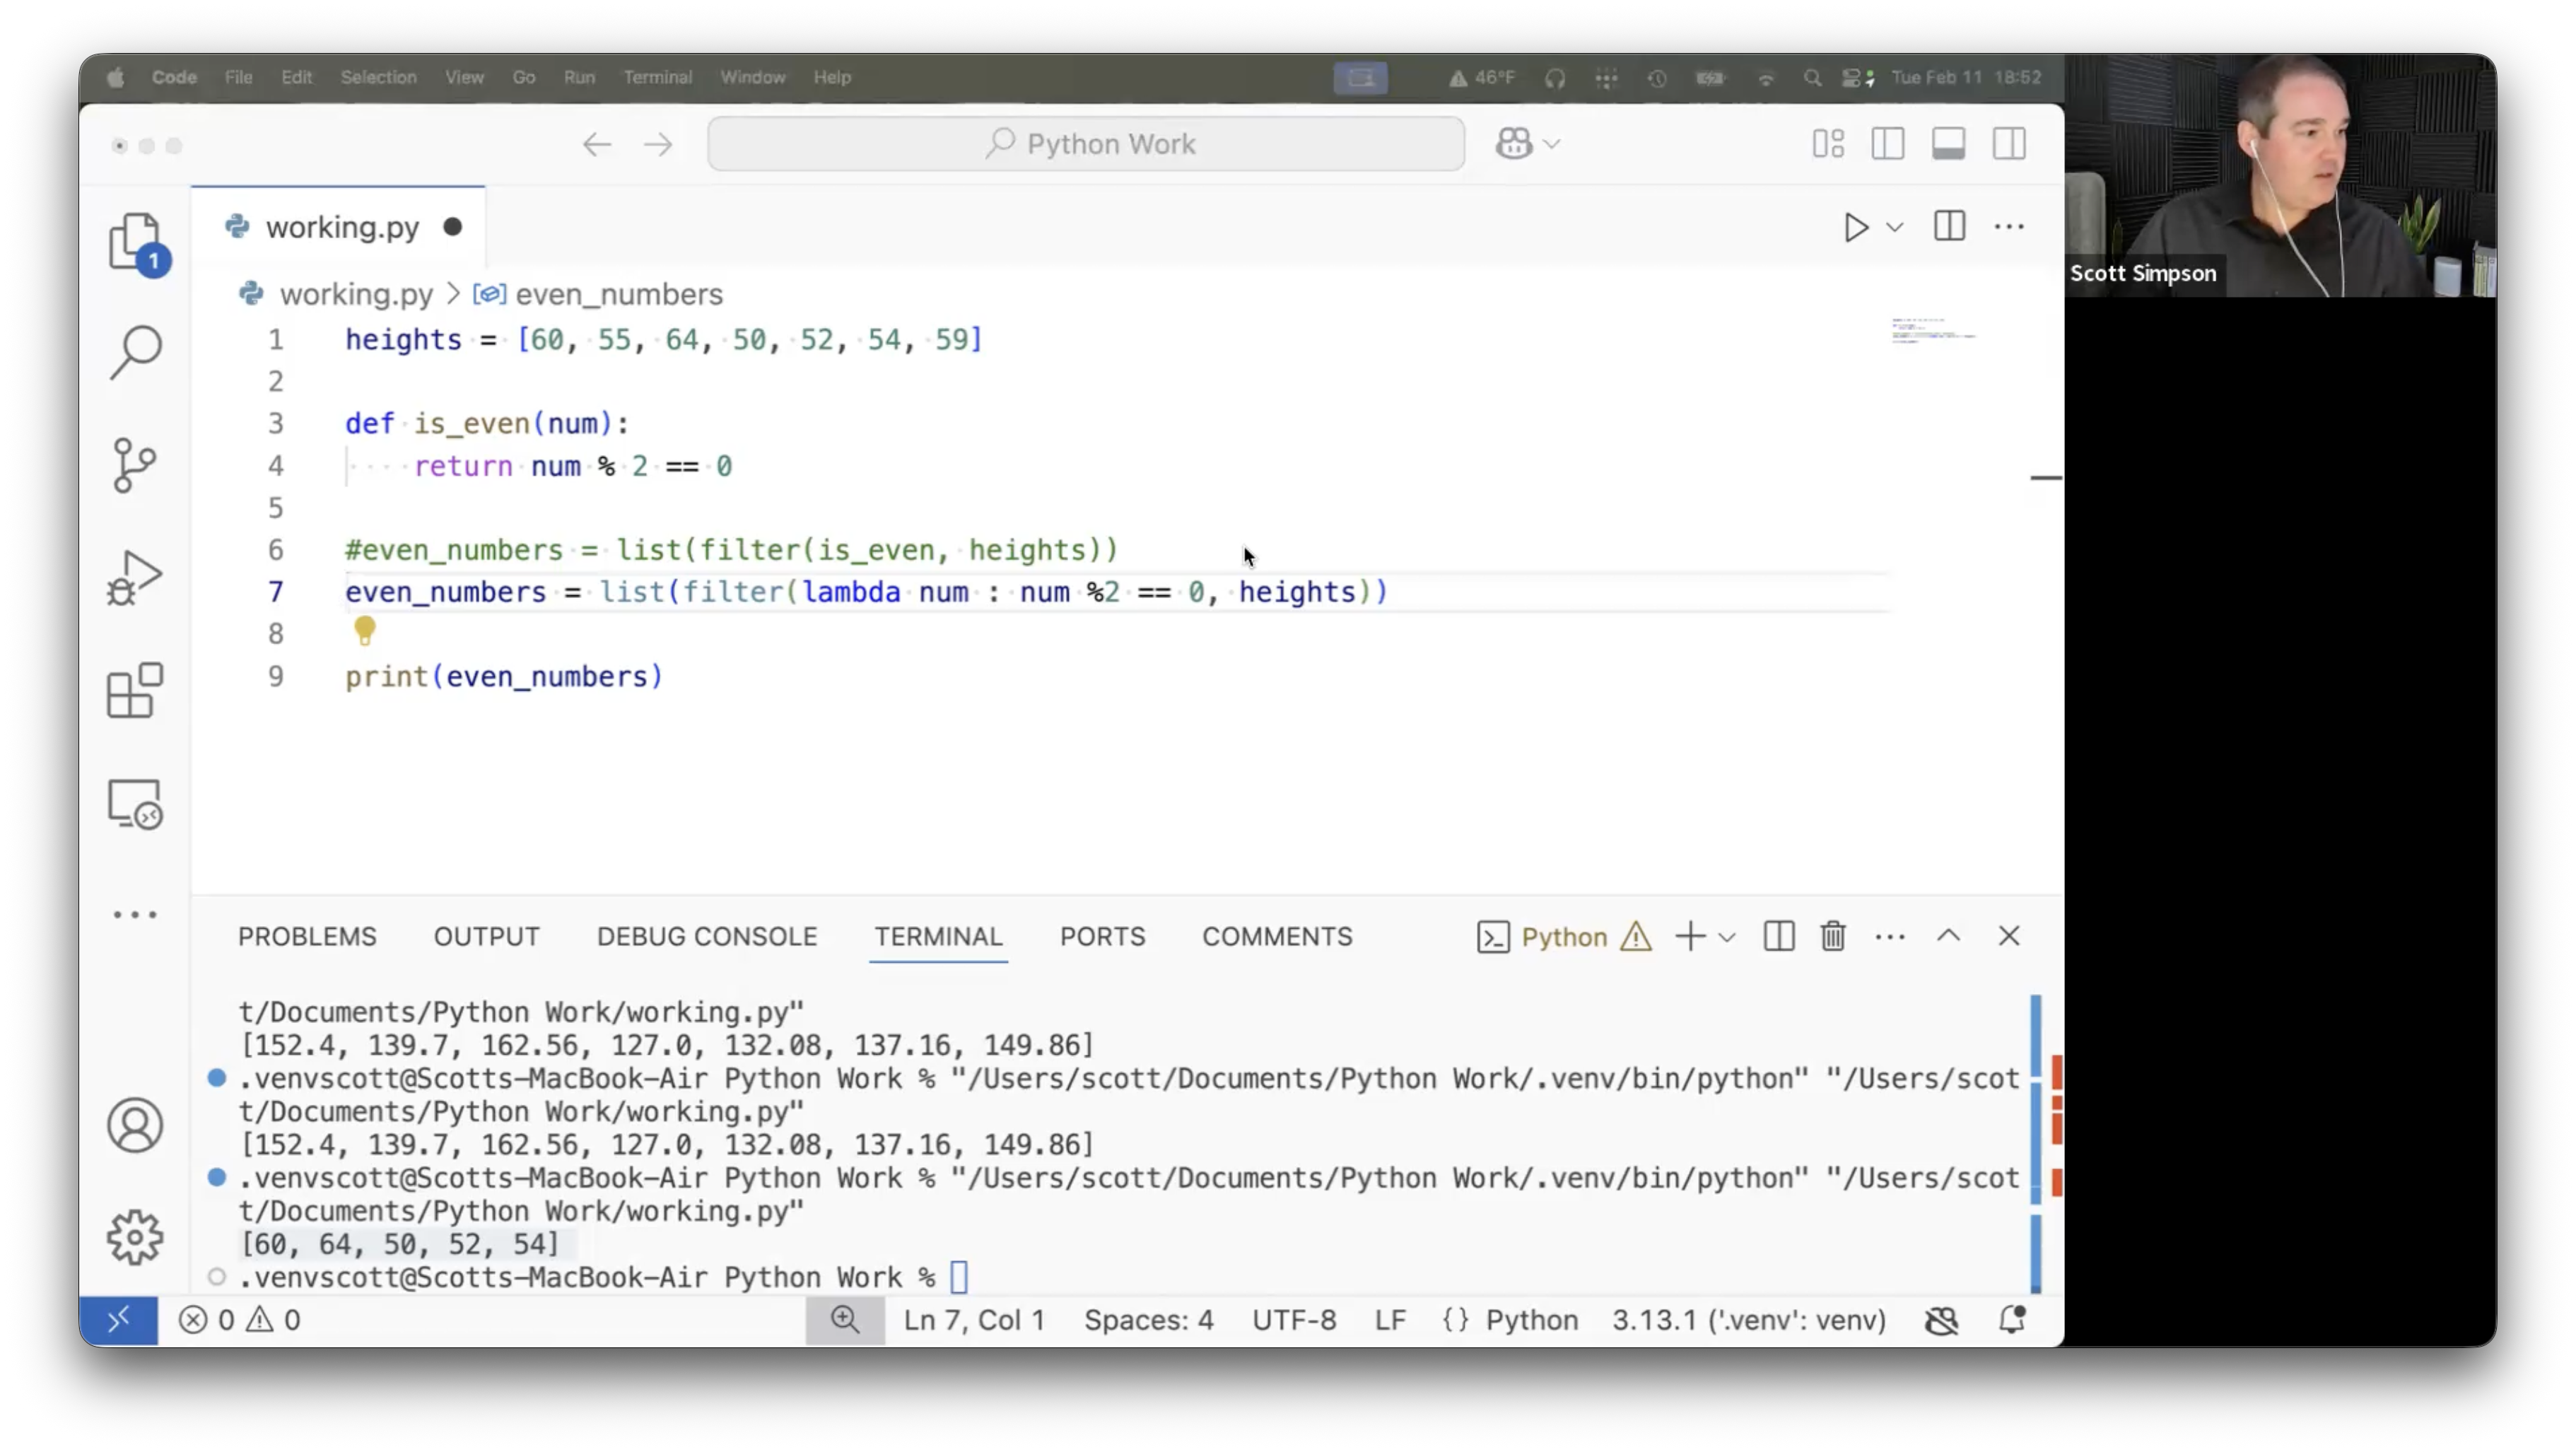Screen dimensions: 2576x1452
Task: Toggle the bottom panel visibility
Action: point(1948,143)
